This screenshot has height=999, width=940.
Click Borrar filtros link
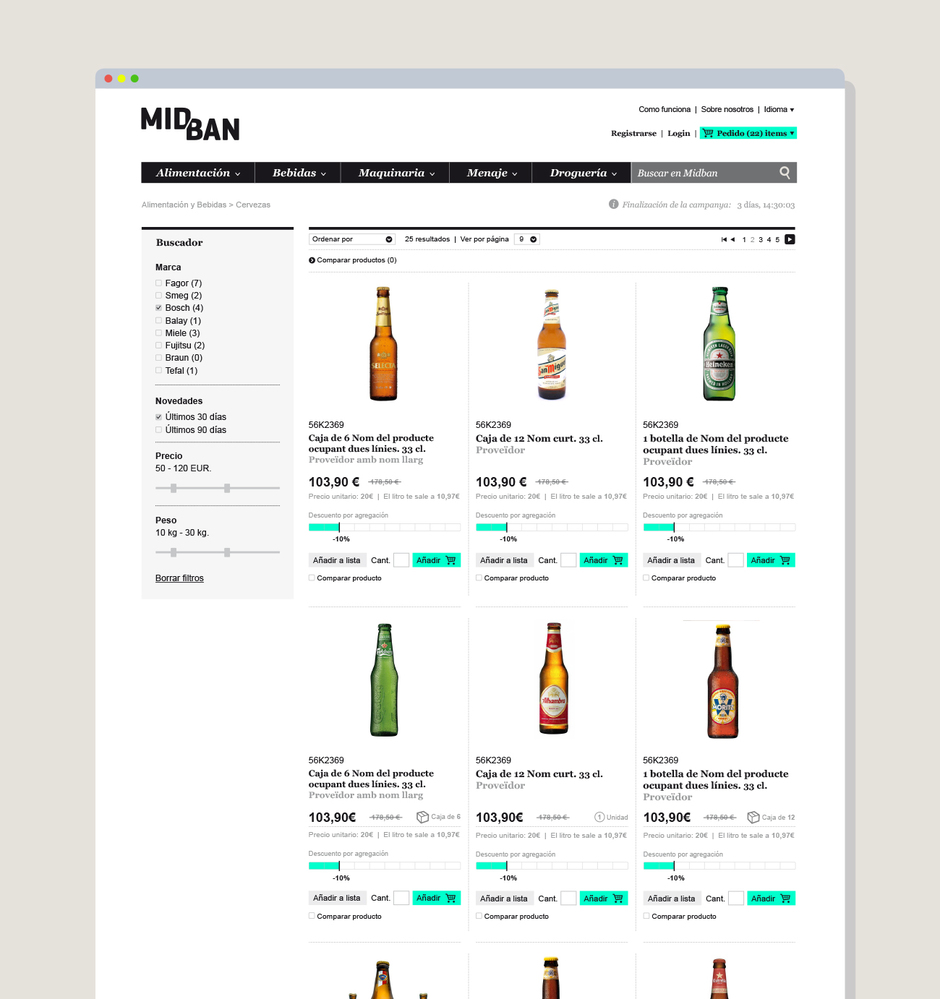click(180, 578)
